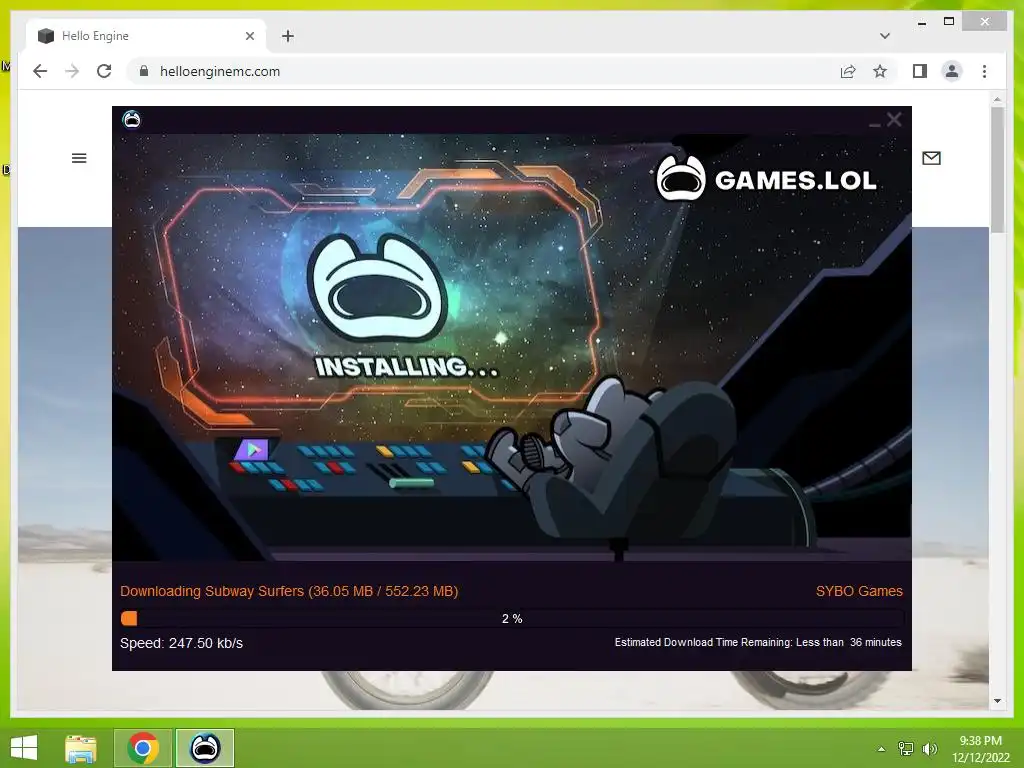The image size is (1024, 768).
Task: Click the download progress bar
Action: click(x=512, y=618)
